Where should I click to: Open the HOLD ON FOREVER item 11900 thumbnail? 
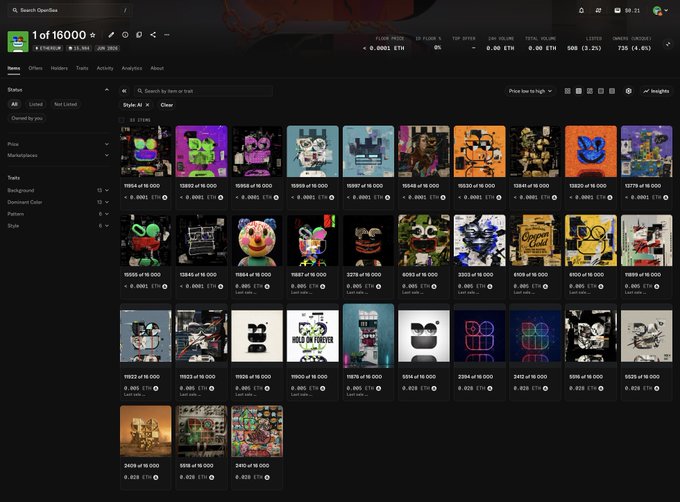point(313,336)
